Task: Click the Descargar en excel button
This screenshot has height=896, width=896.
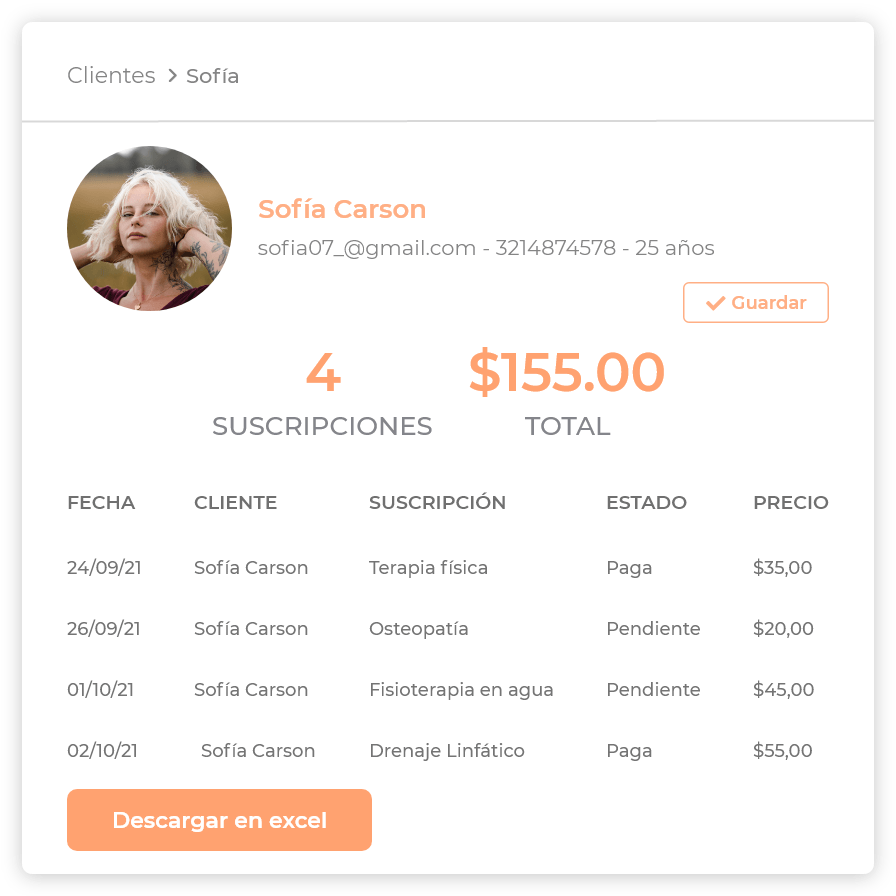Action: click(219, 820)
